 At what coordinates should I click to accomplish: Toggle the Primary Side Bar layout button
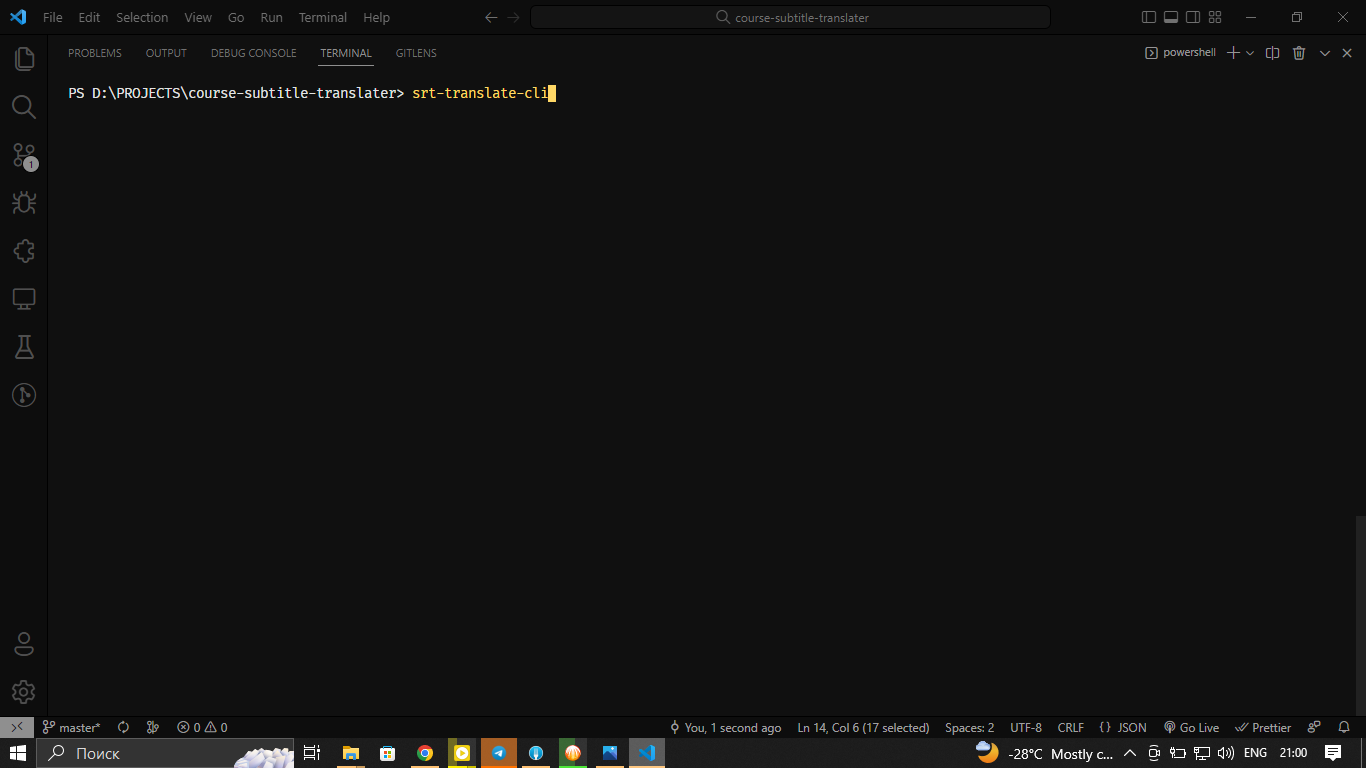coord(1148,17)
